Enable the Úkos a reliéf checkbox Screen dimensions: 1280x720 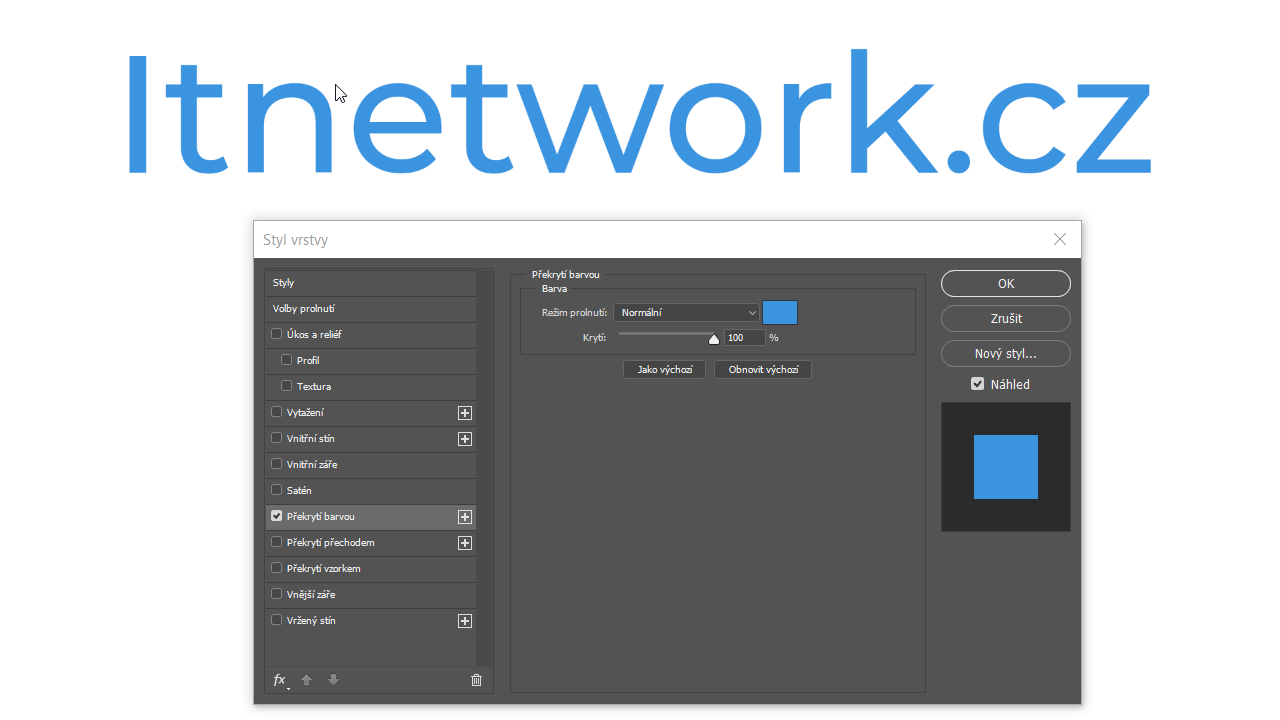coord(277,334)
